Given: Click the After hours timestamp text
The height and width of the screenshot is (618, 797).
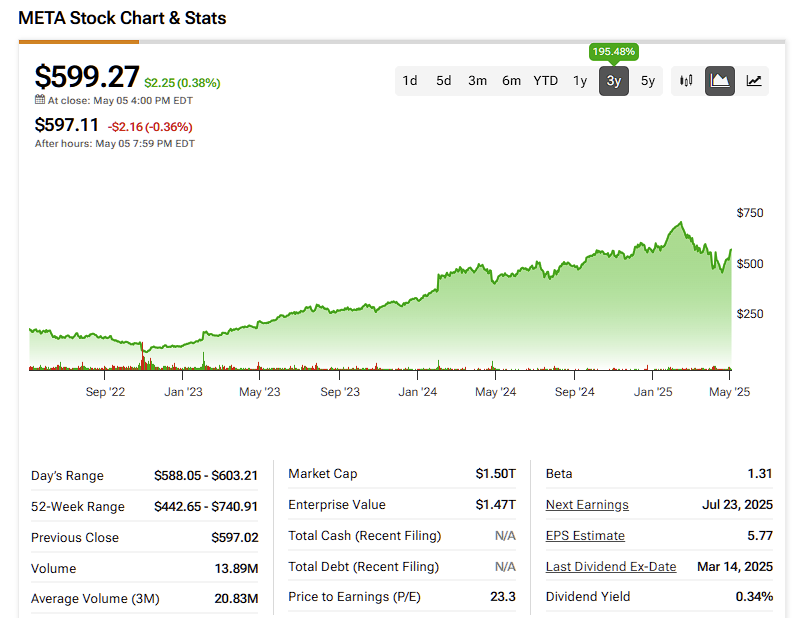Looking at the screenshot, I should coord(115,144).
